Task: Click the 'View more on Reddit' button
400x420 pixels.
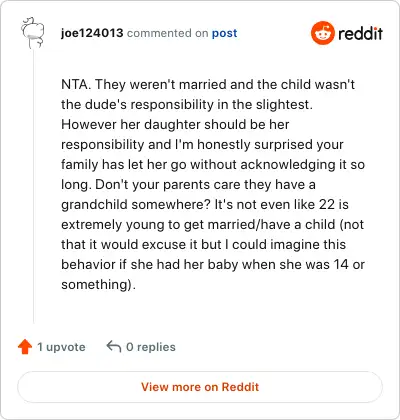Action: (x=200, y=387)
